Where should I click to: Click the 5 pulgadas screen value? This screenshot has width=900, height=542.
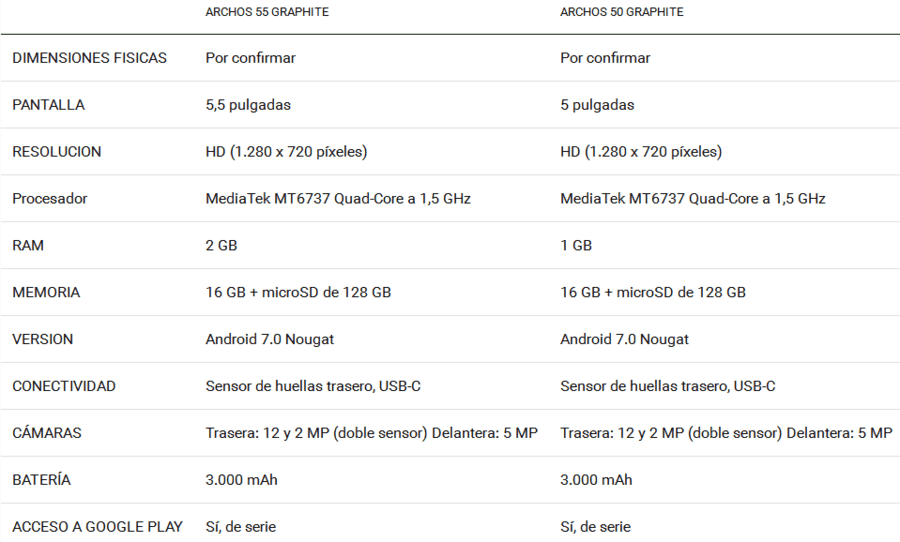597,105
